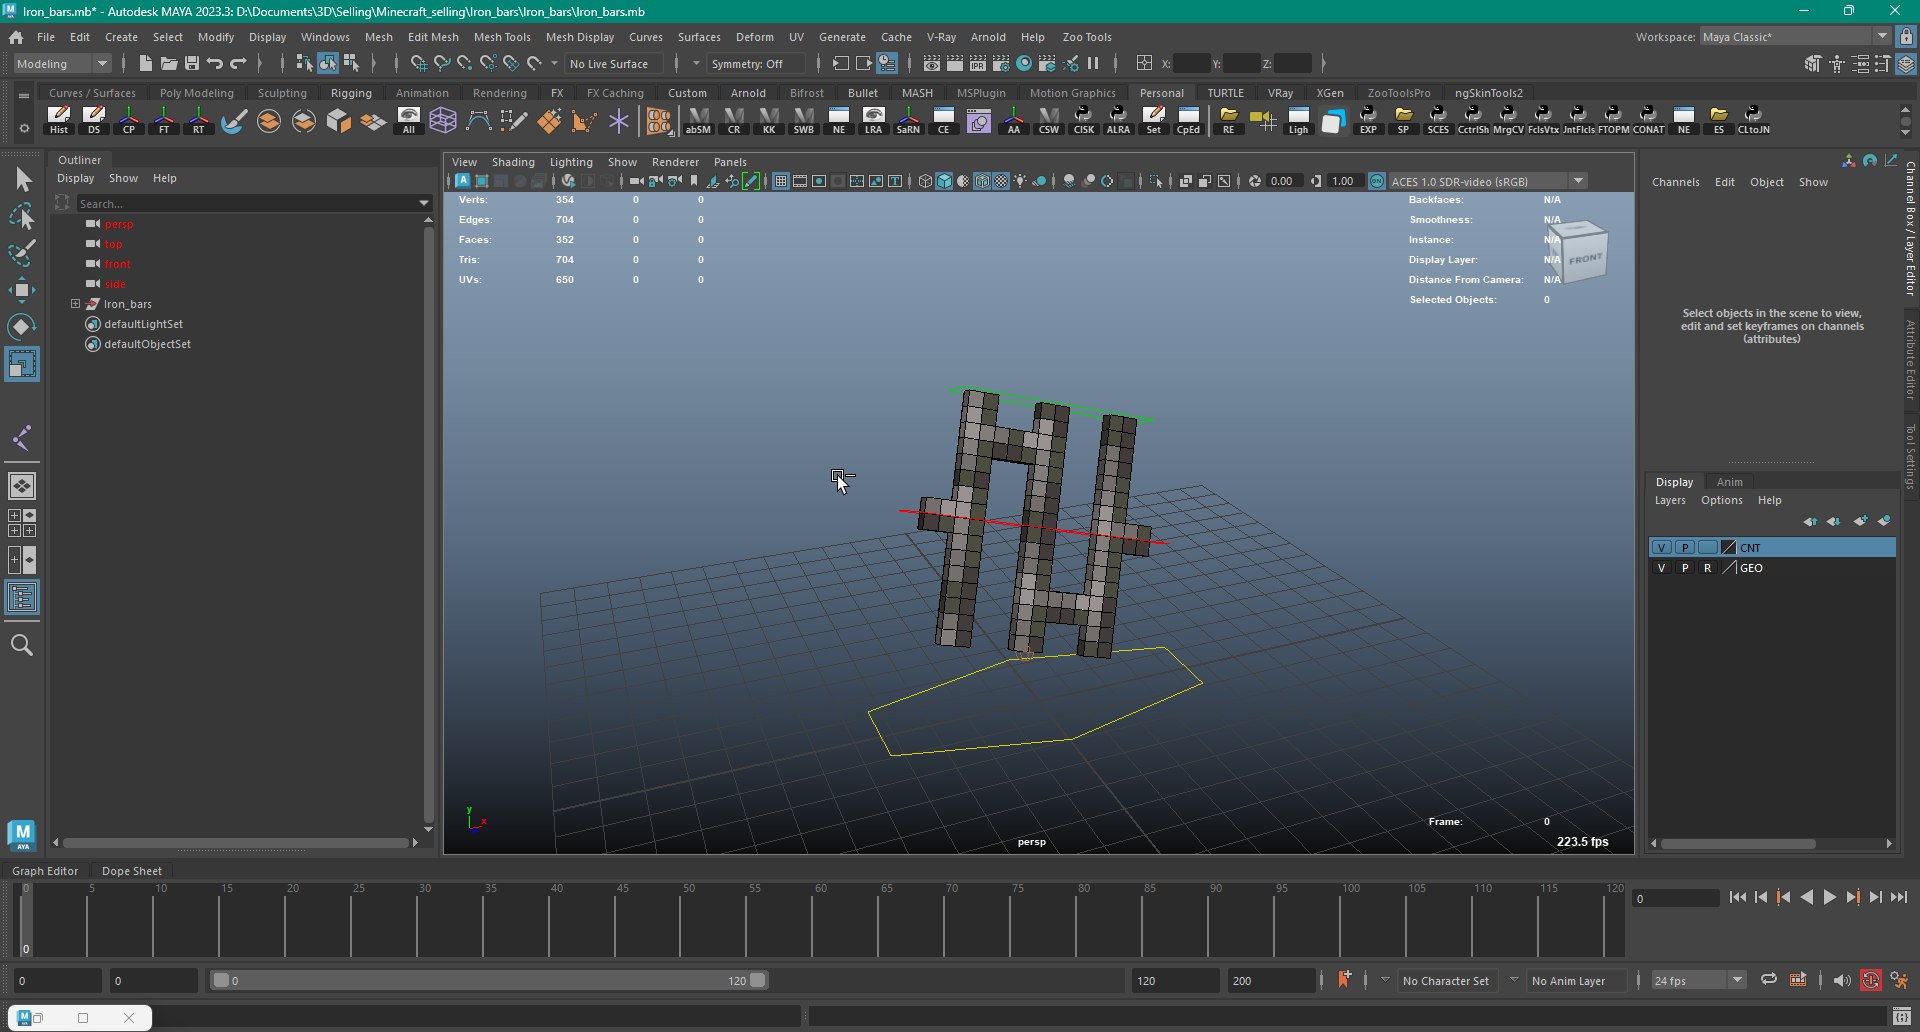Toggle playback P of the GEO layer
Viewport: 1920px width, 1032px height.
[1684, 567]
